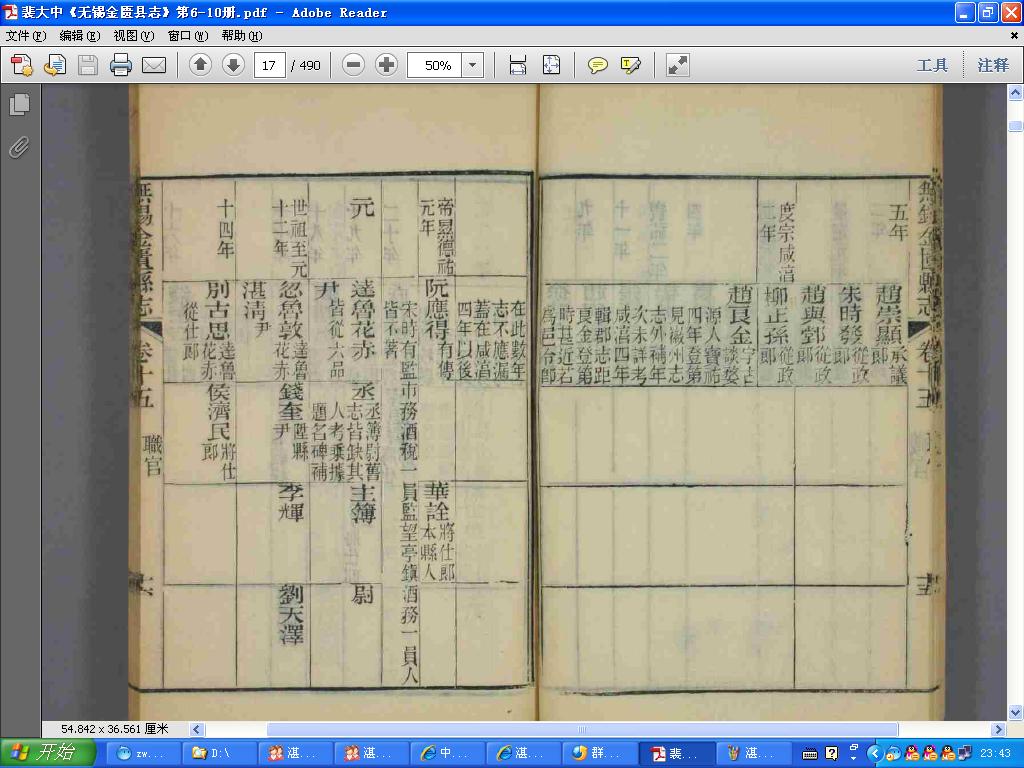
Task: Open attachments panel paperclip icon
Action: [x=20, y=148]
